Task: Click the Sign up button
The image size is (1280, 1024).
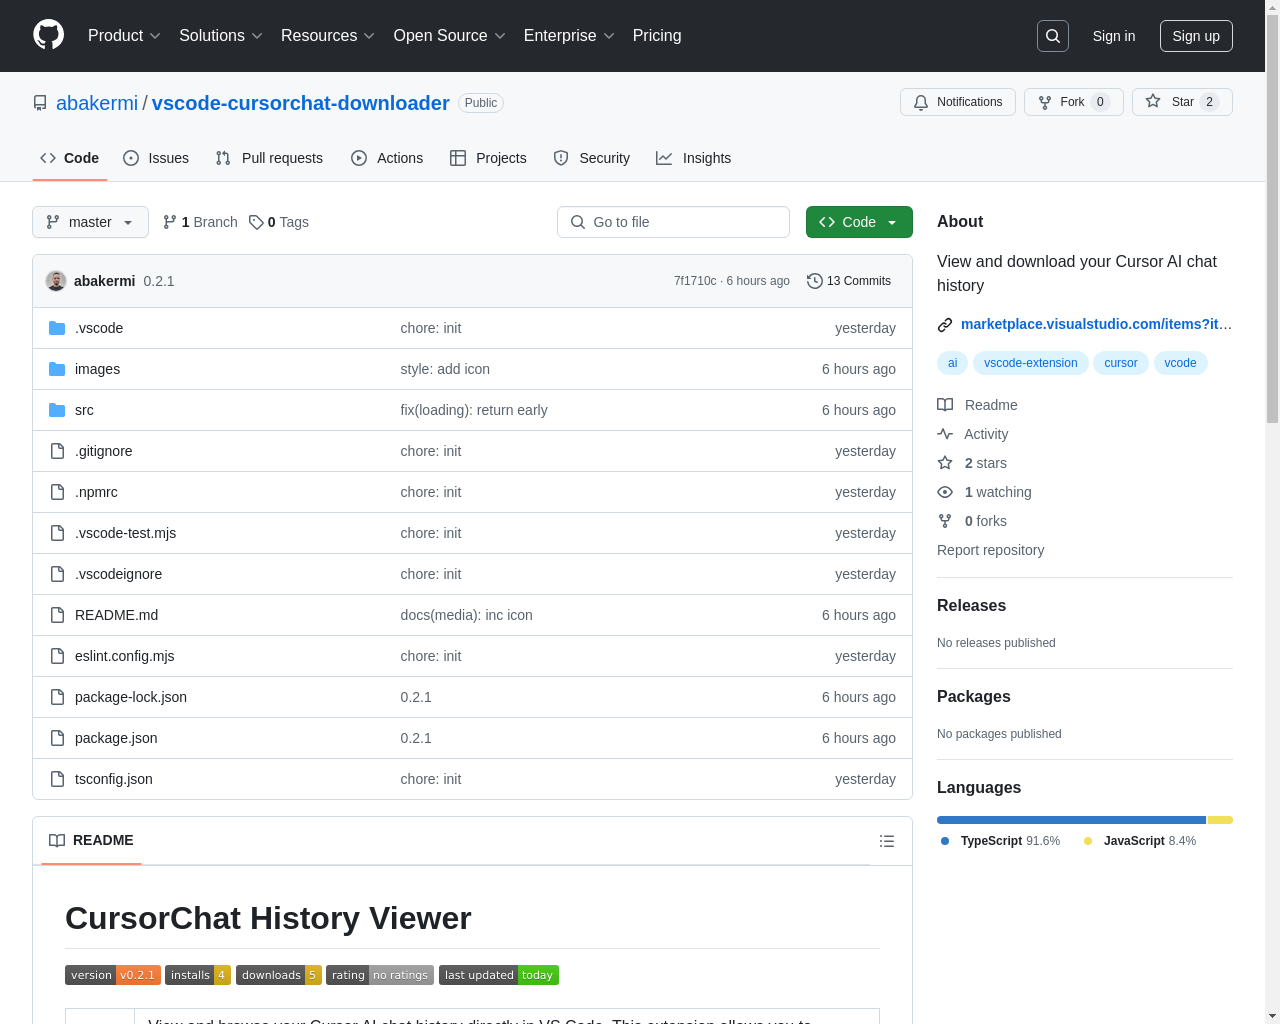Action: 1196,36
